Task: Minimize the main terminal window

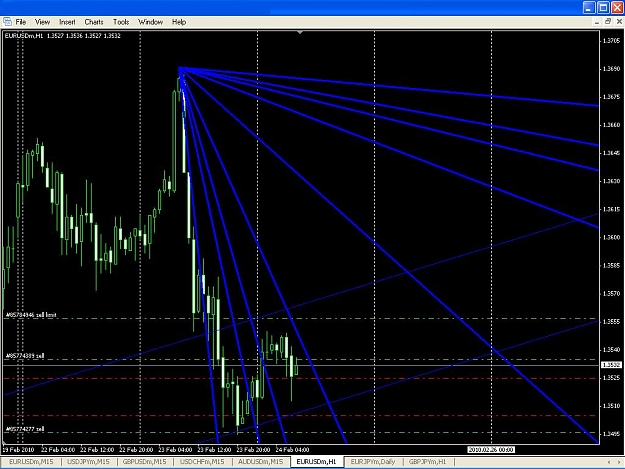Action: pyautogui.click(x=589, y=8)
